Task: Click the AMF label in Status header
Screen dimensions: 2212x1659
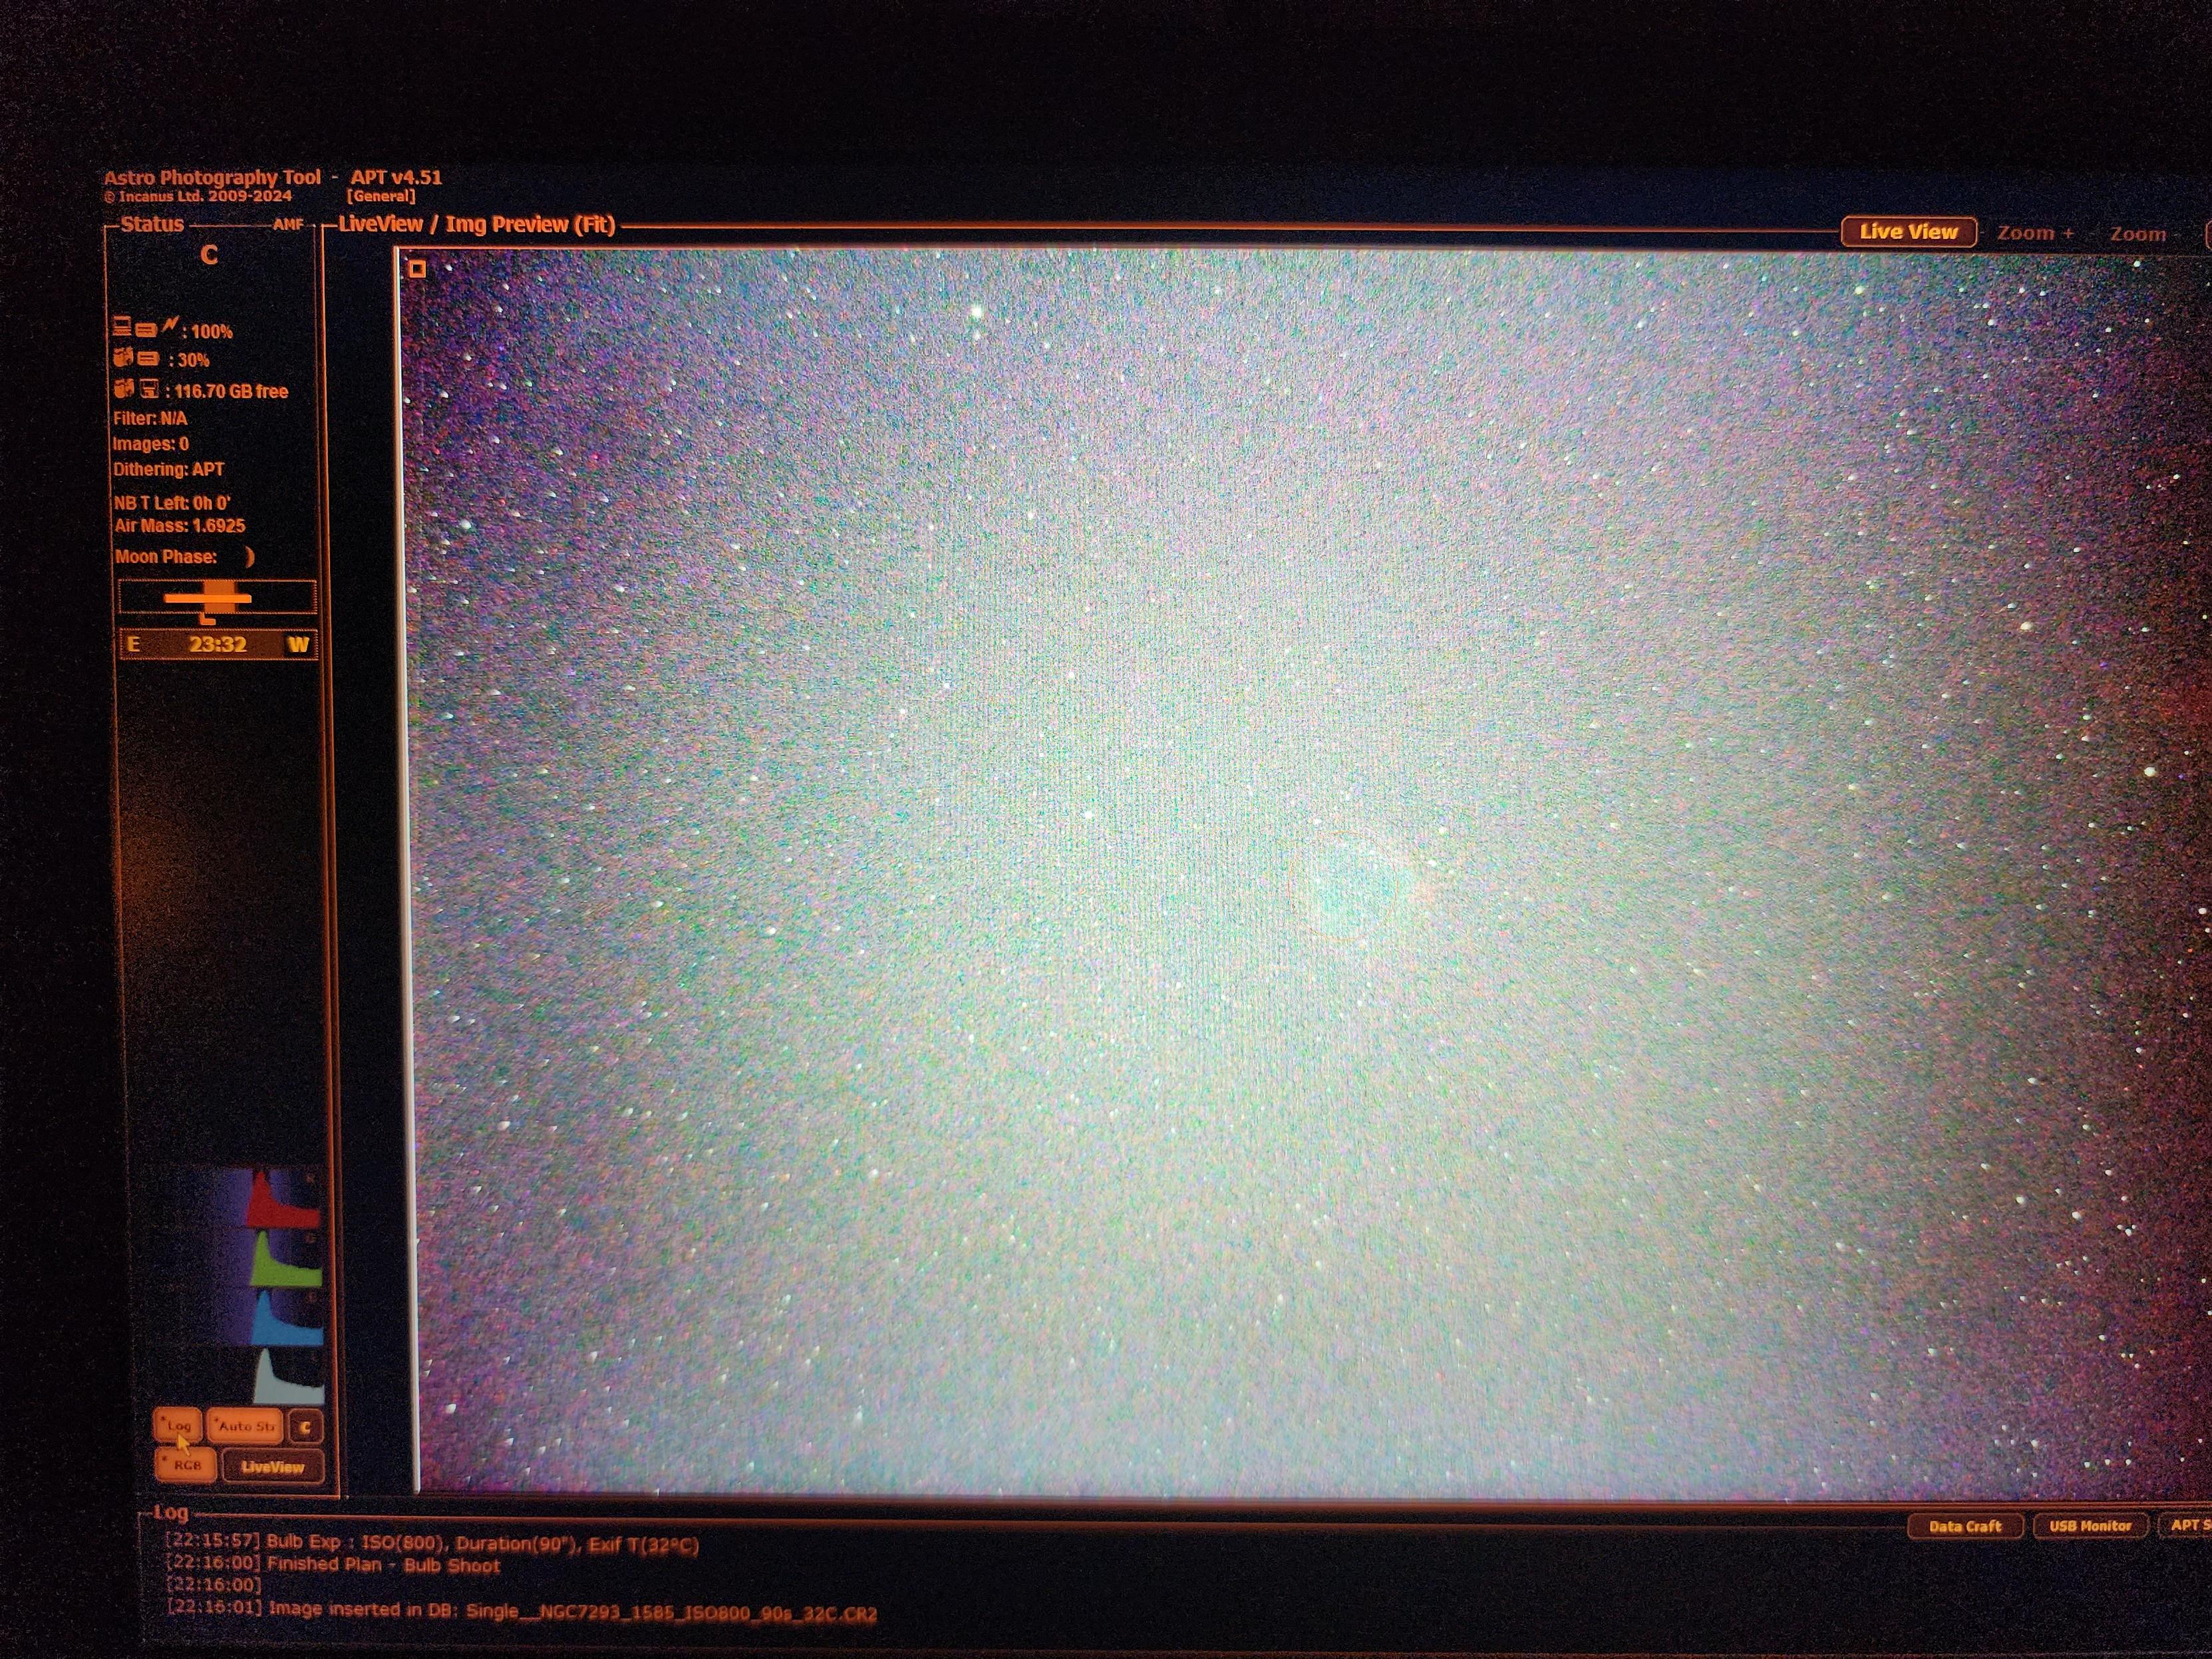Action: point(288,225)
